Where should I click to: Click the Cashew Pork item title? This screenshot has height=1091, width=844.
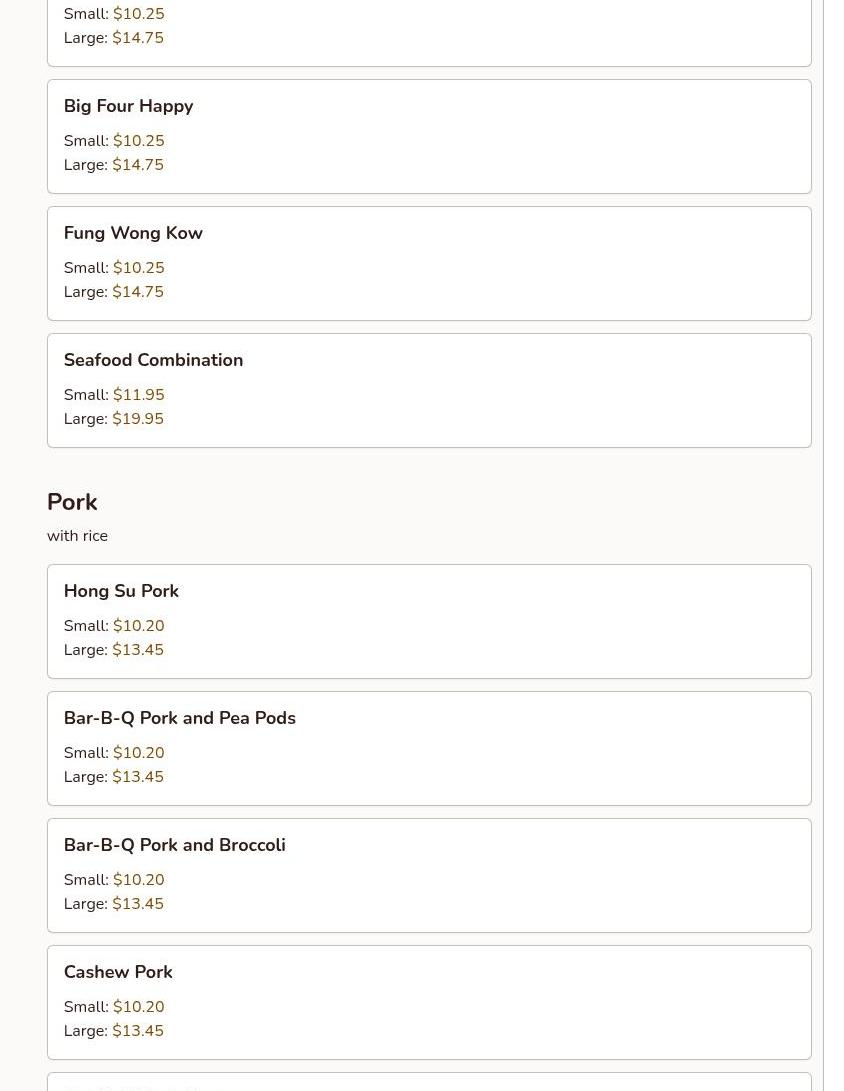coord(118,972)
